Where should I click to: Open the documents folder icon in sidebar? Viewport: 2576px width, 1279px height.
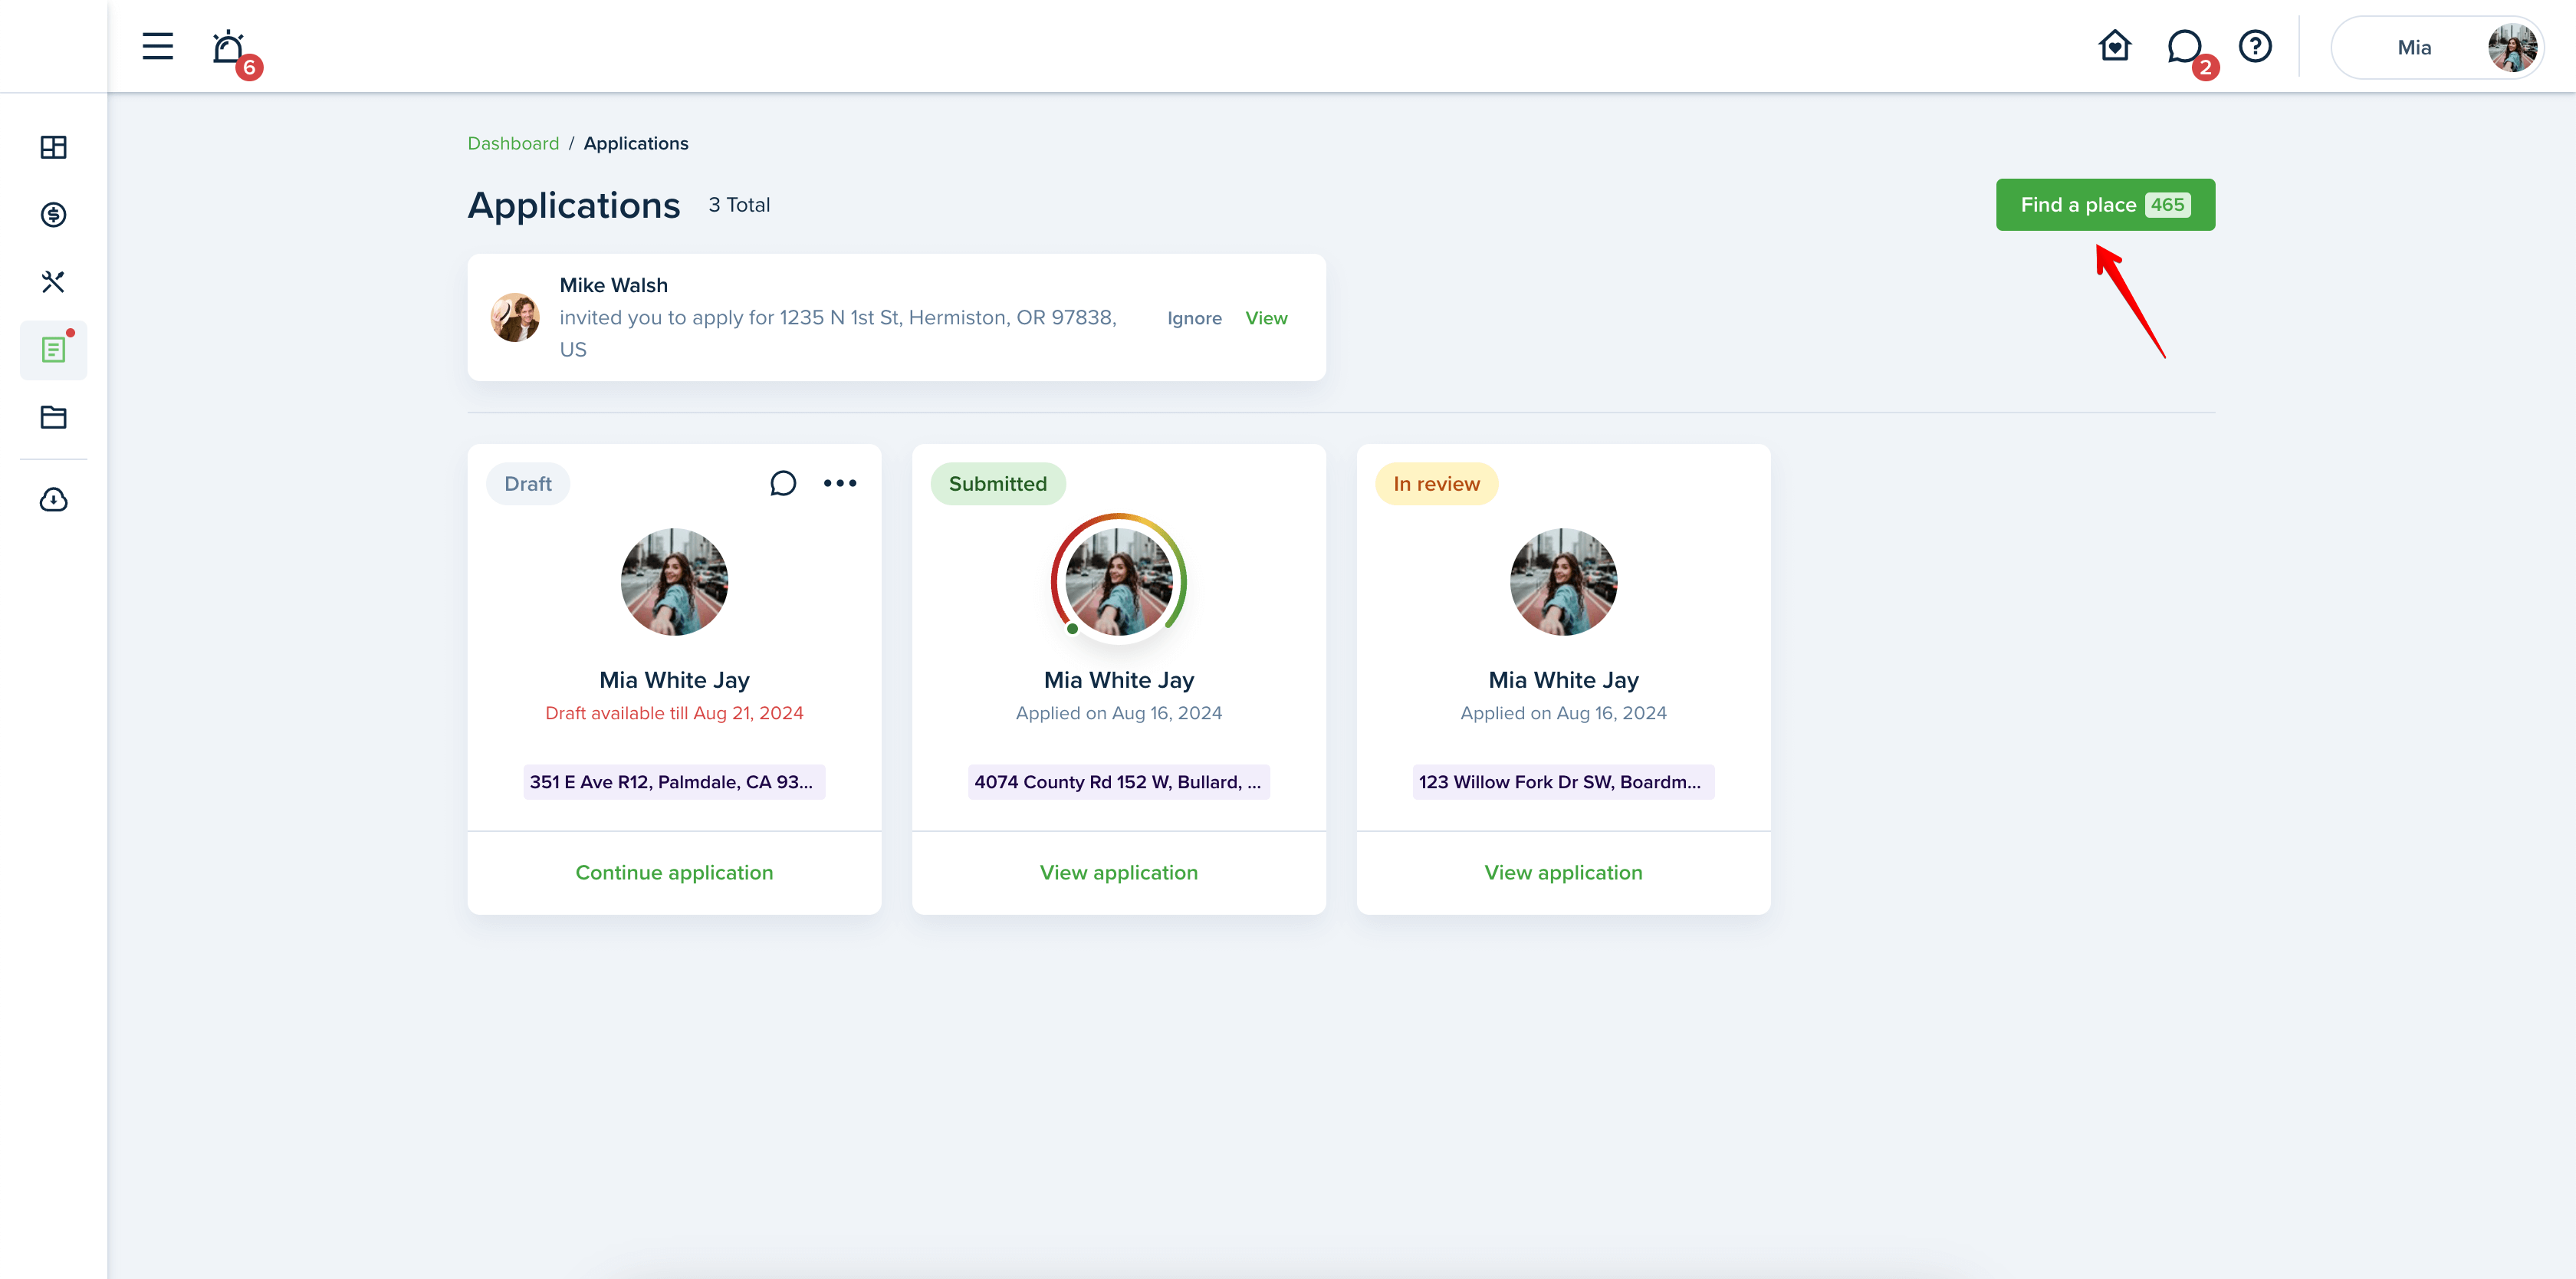click(53, 417)
